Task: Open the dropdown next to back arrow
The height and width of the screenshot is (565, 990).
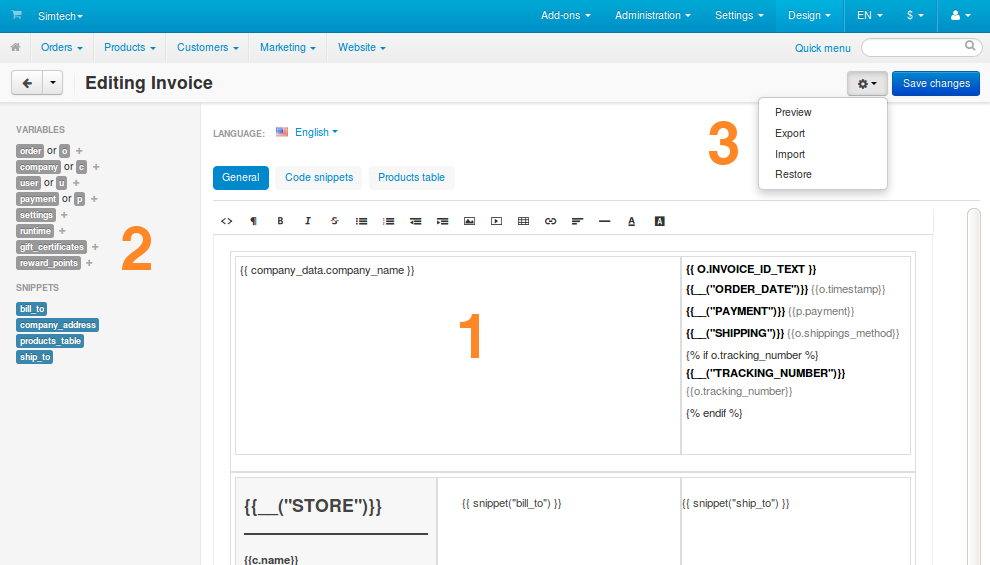Action: point(53,83)
